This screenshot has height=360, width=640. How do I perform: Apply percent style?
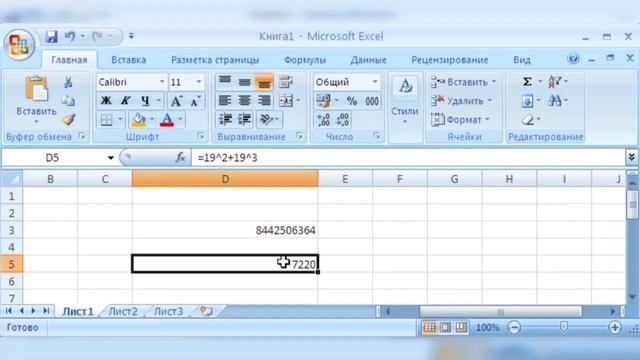click(x=352, y=100)
